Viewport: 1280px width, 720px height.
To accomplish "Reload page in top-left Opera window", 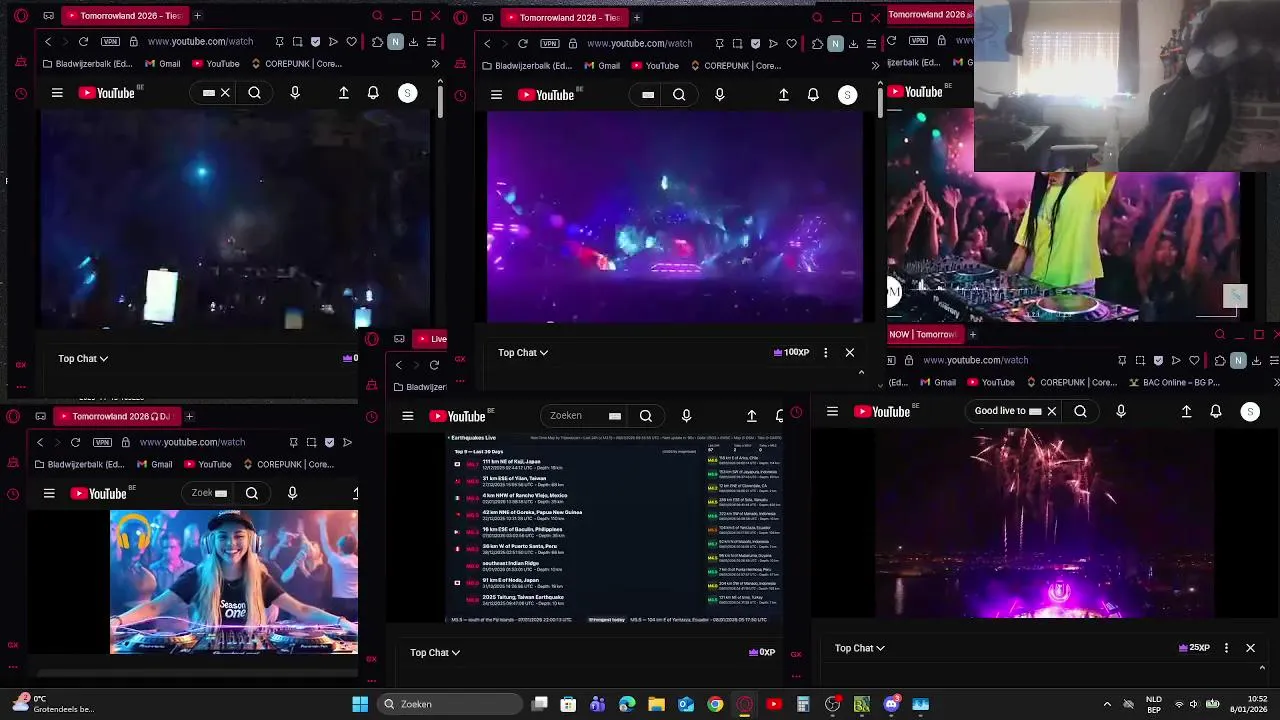I will (x=83, y=42).
